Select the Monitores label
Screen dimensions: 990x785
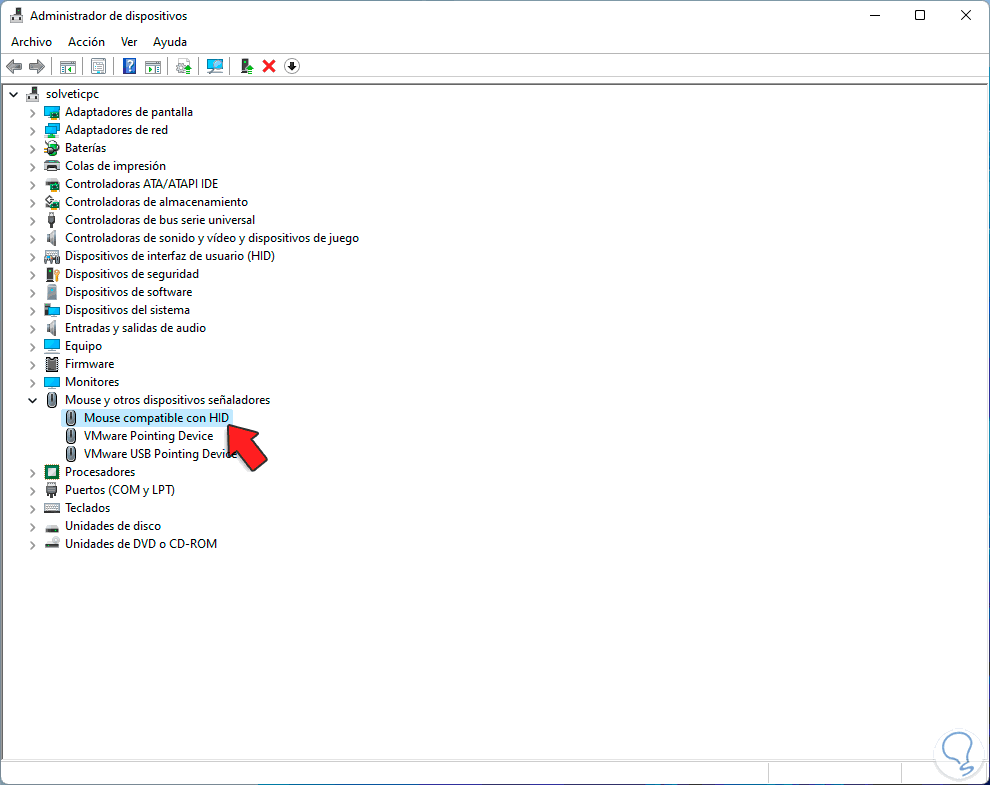92,382
